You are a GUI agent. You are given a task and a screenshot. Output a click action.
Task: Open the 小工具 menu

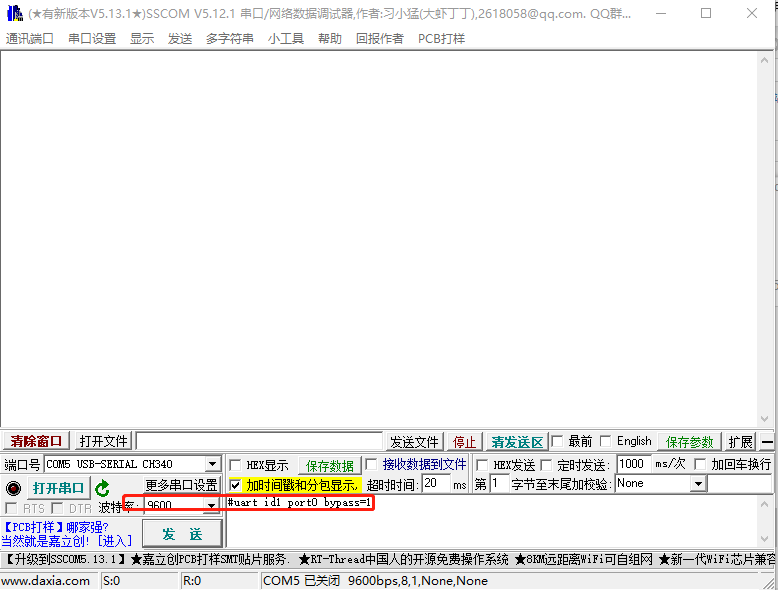[x=286, y=38]
